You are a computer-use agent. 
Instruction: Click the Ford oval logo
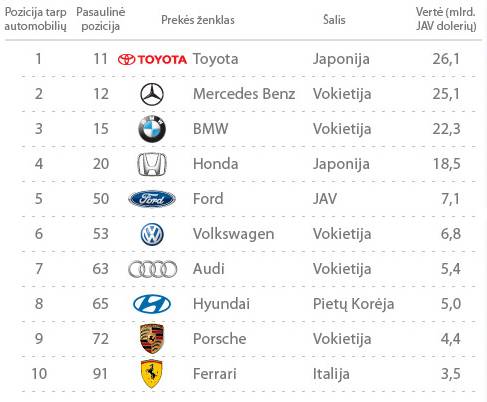pyautogui.click(x=152, y=199)
